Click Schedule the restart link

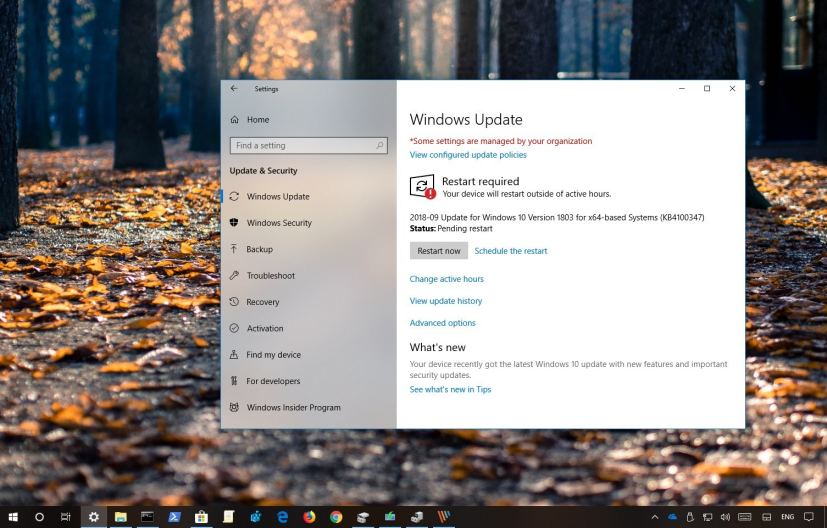click(511, 251)
